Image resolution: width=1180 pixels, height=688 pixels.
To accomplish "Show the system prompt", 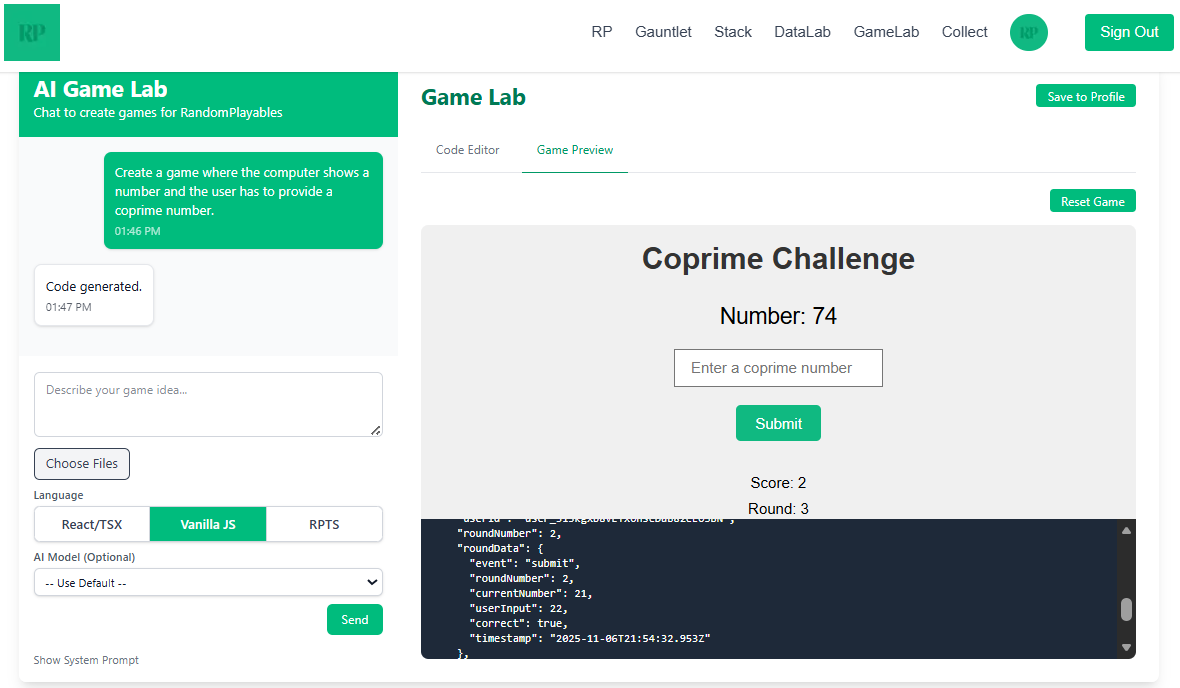I will click(x=86, y=660).
